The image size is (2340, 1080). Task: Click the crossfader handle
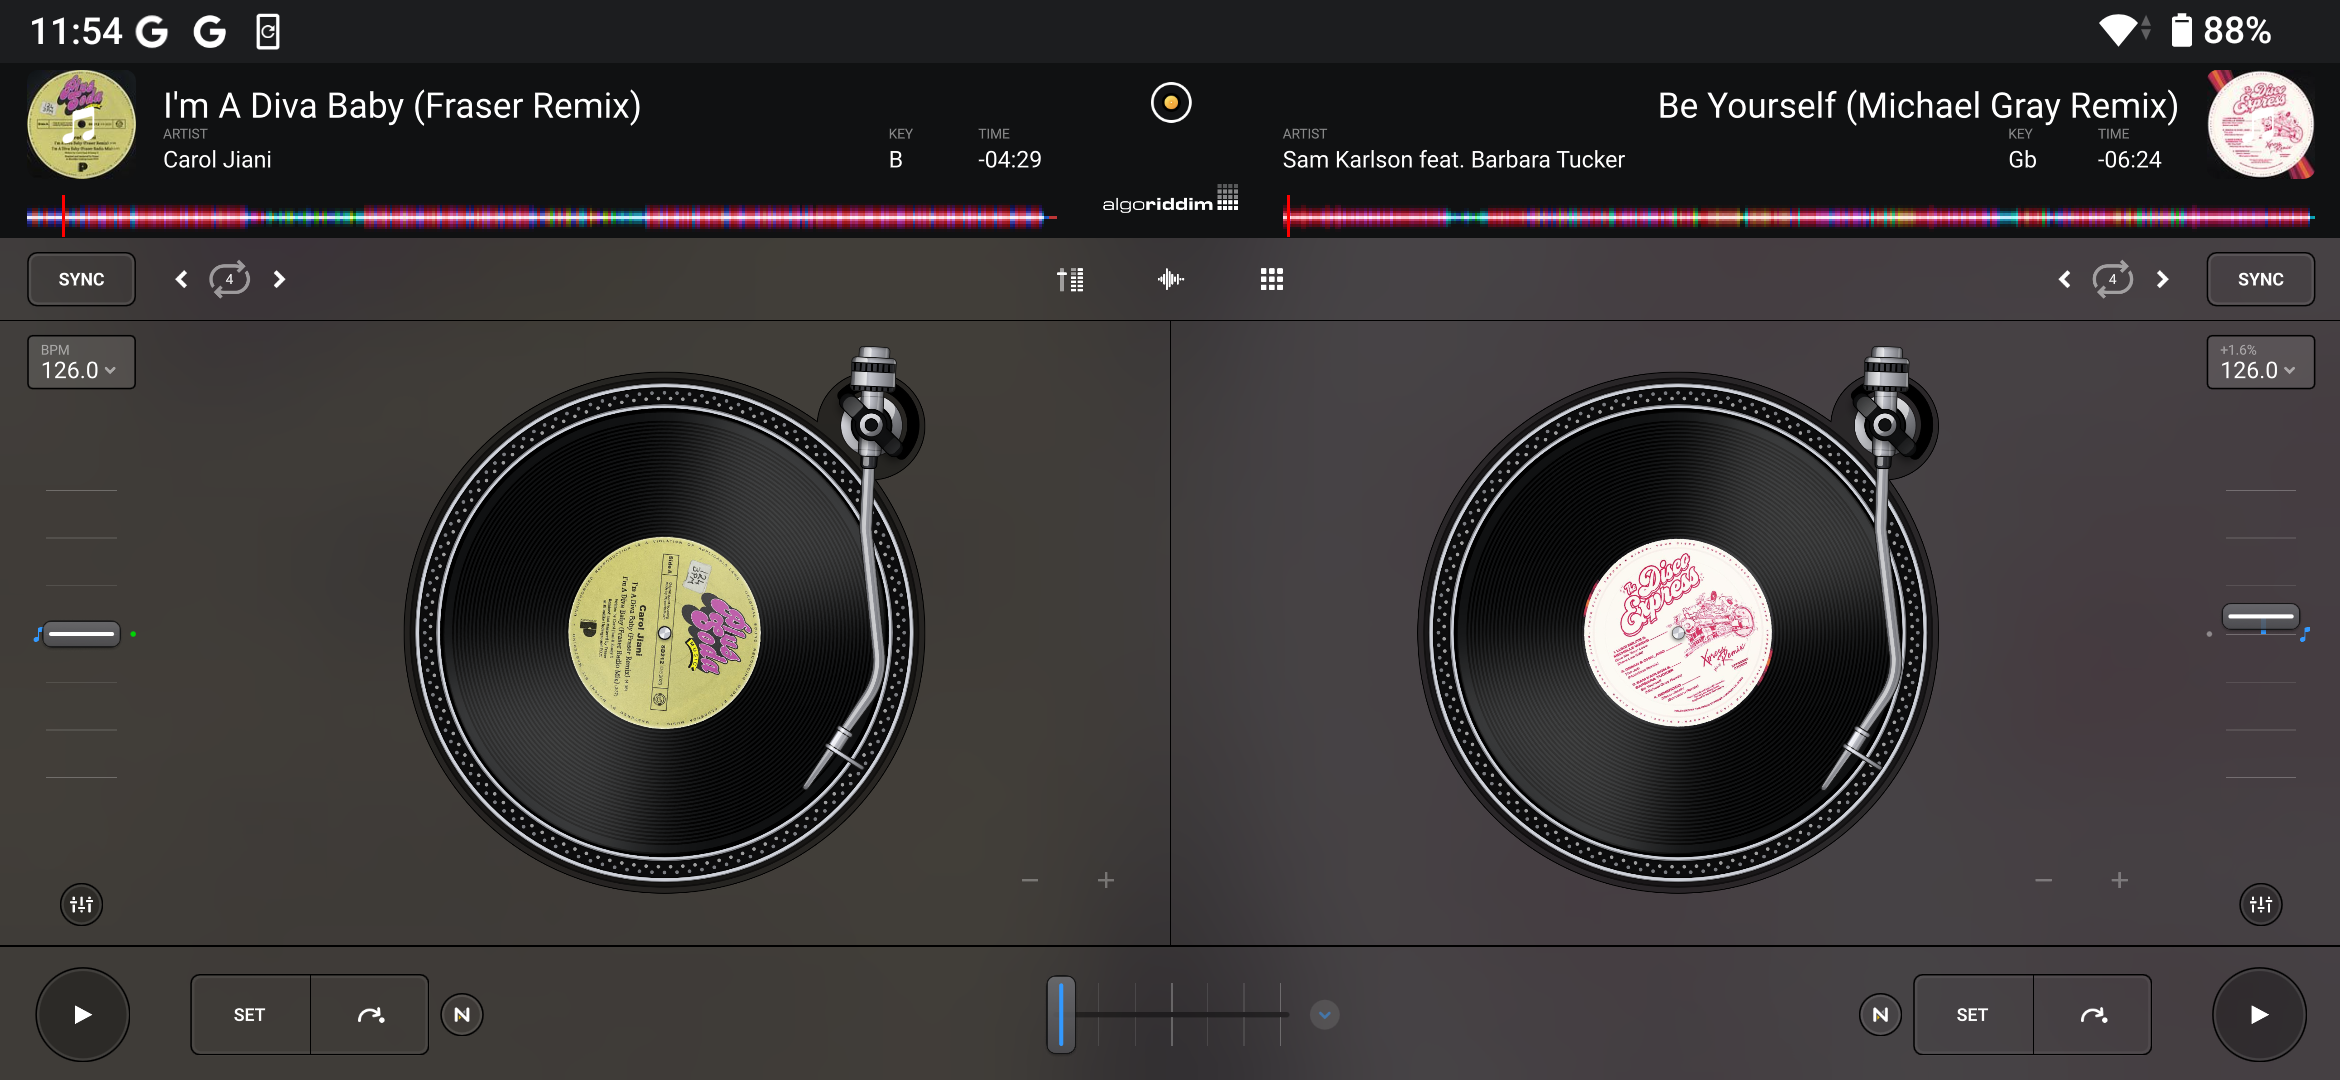pyautogui.click(x=1061, y=1015)
